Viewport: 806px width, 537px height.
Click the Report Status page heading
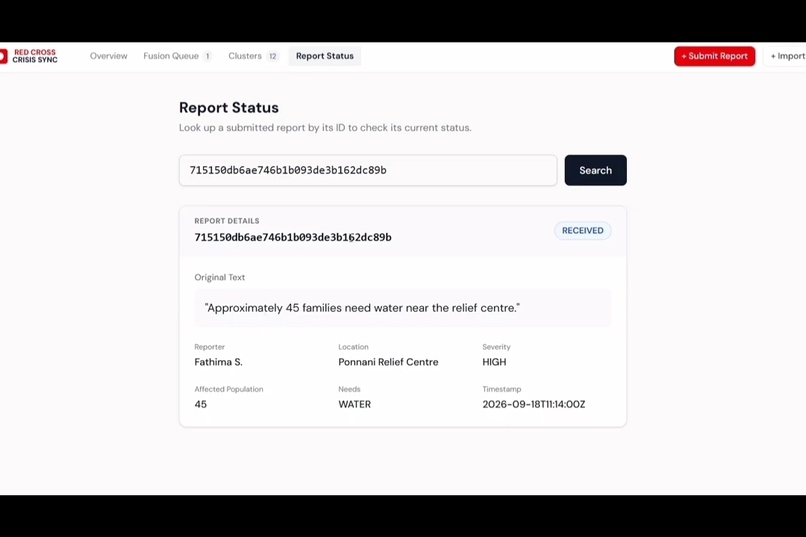click(x=229, y=107)
